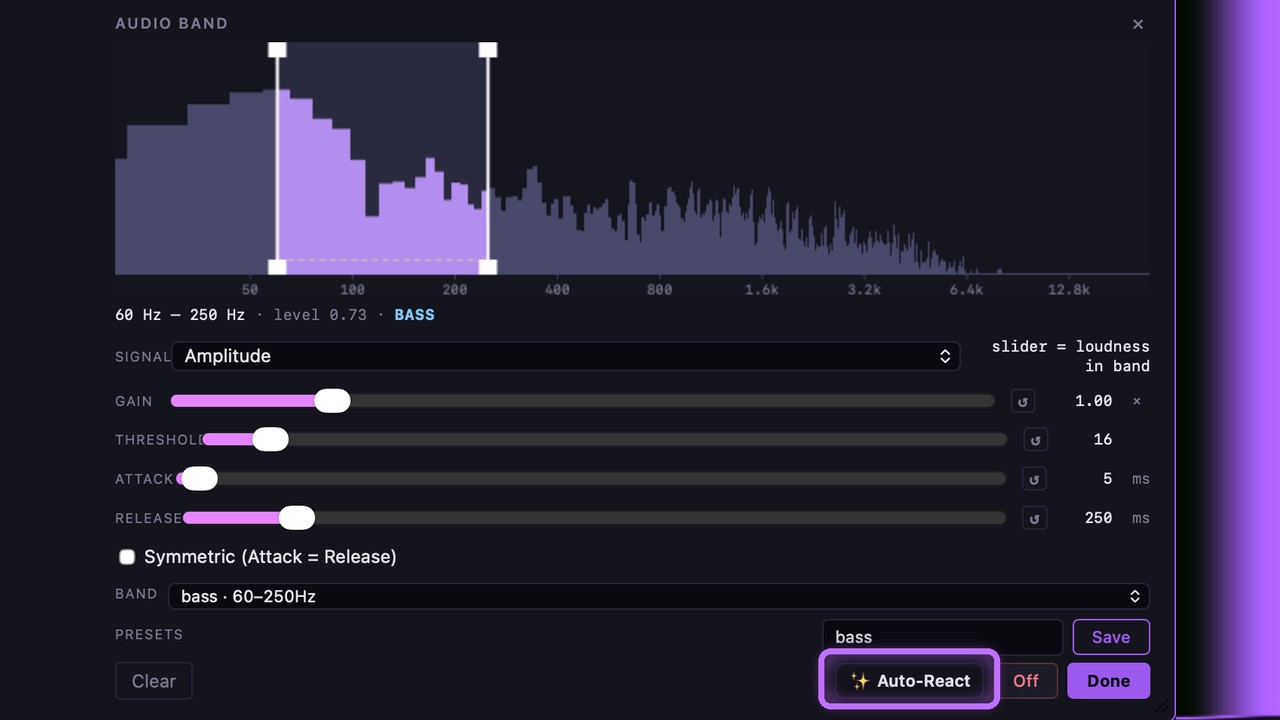Click the 800 frequency axis label
1280x720 pixels.
(659, 290)
